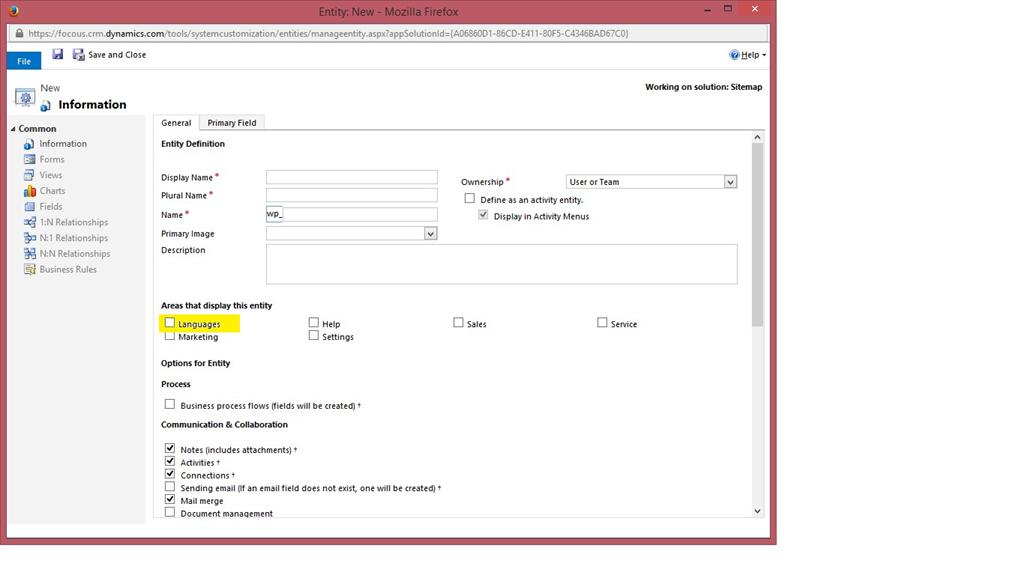The image size is (1024, 575).
Task: Click the Help question mark icon
Action: pyautogui.click(x=734, y=55)
